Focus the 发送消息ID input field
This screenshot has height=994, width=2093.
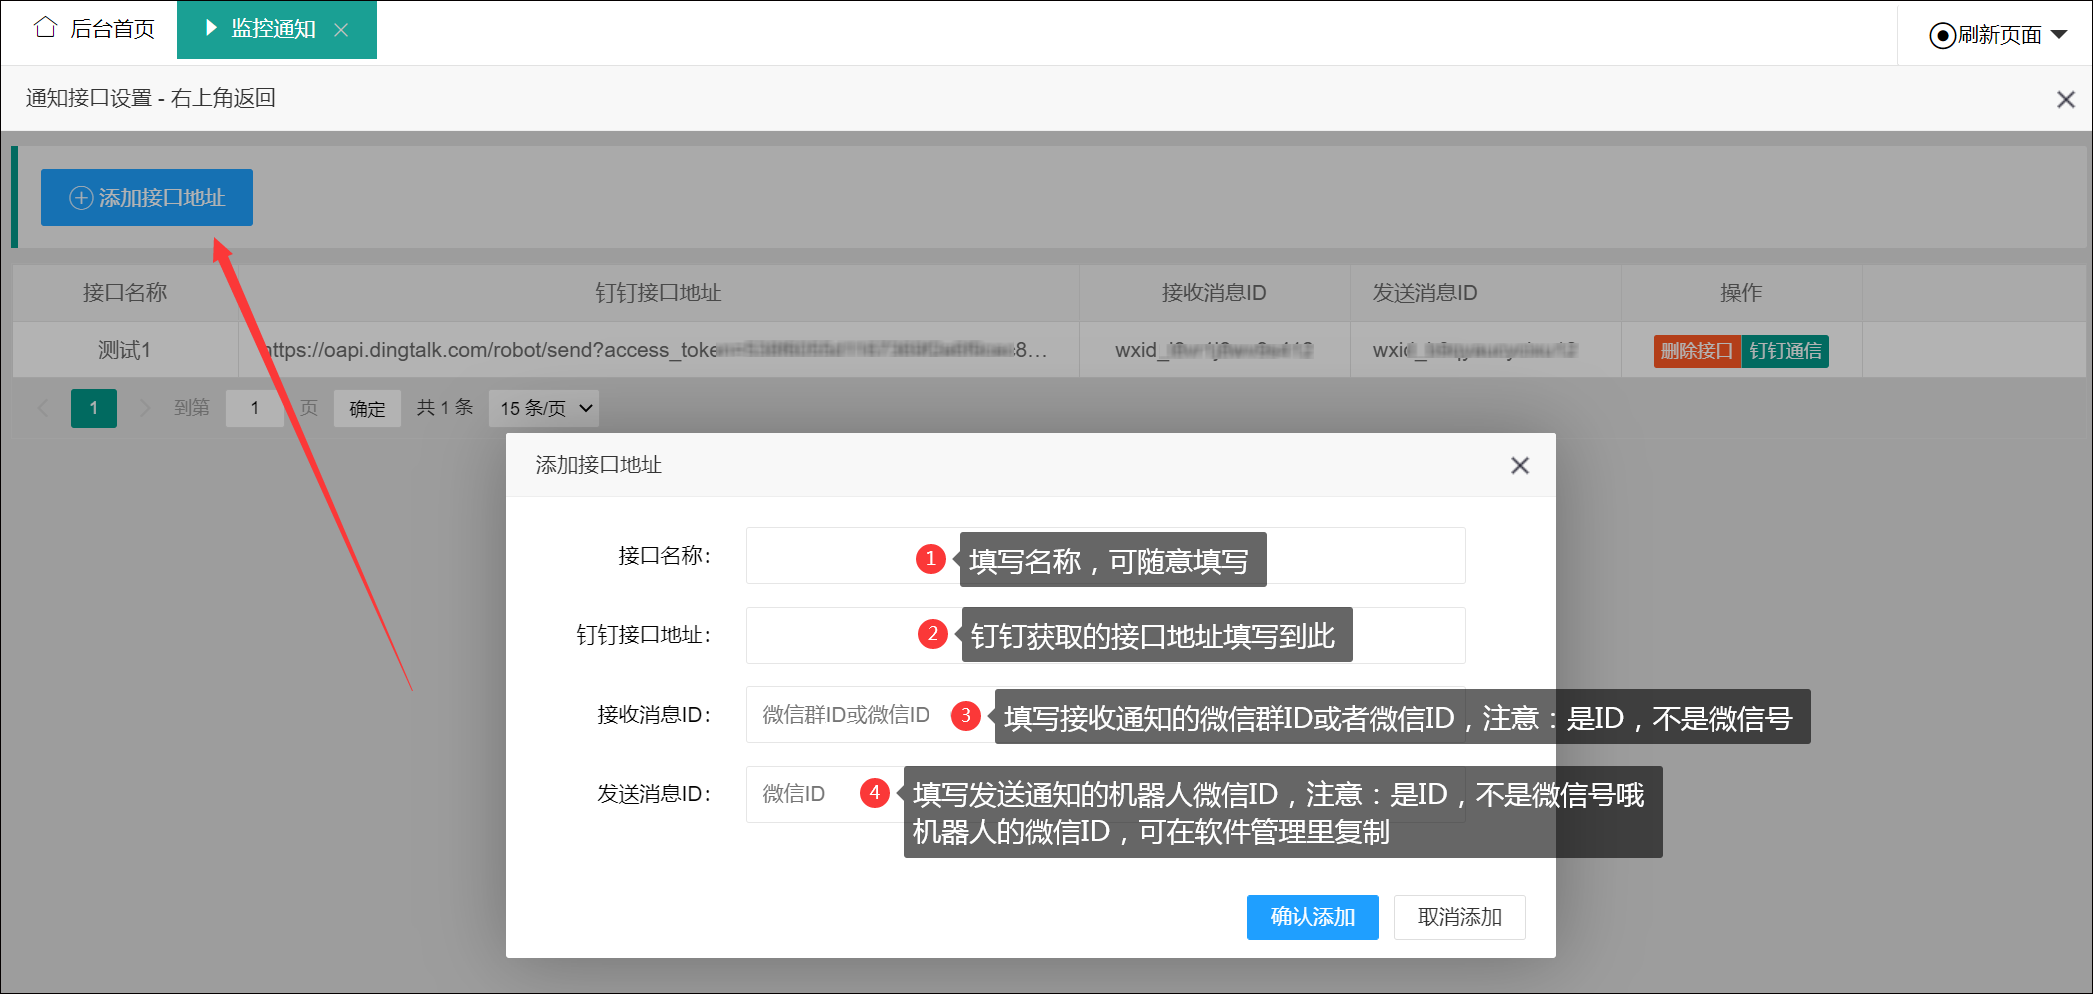[x=1106, y=794]
